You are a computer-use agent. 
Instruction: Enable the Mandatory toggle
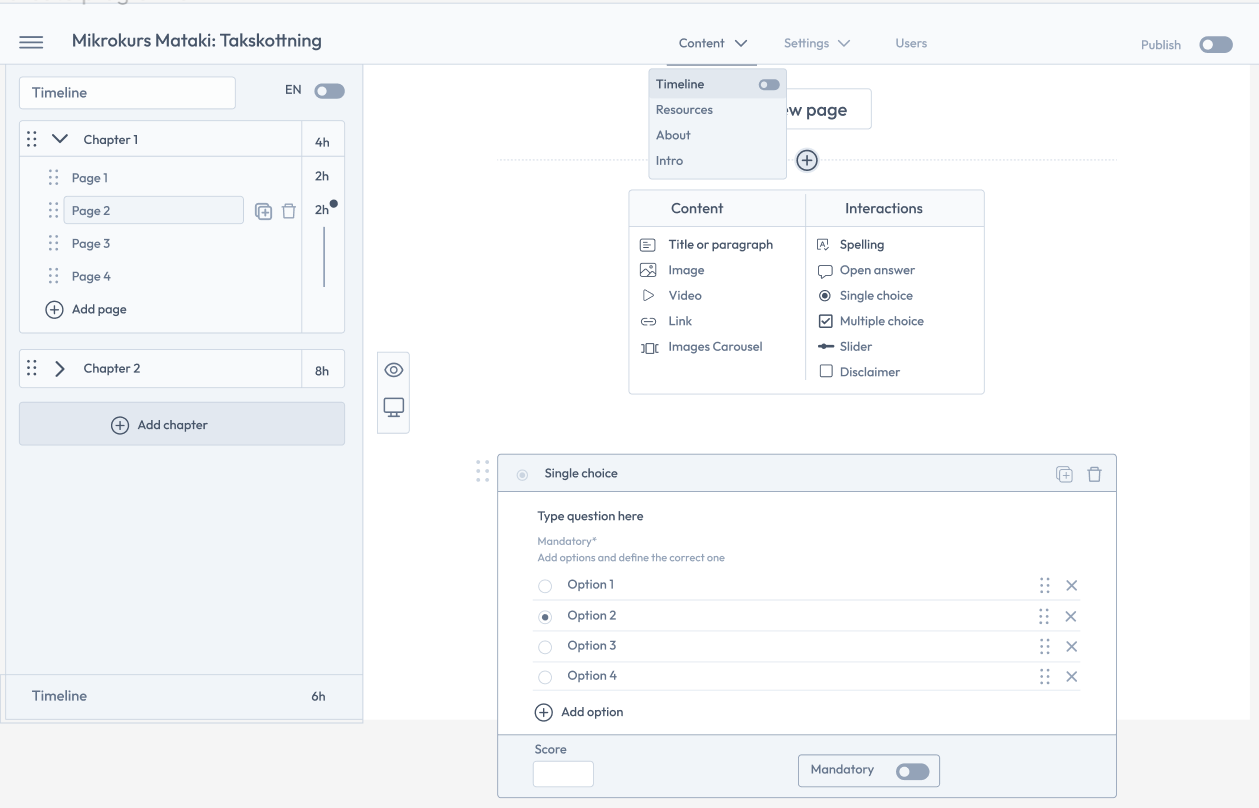[913, 771]
